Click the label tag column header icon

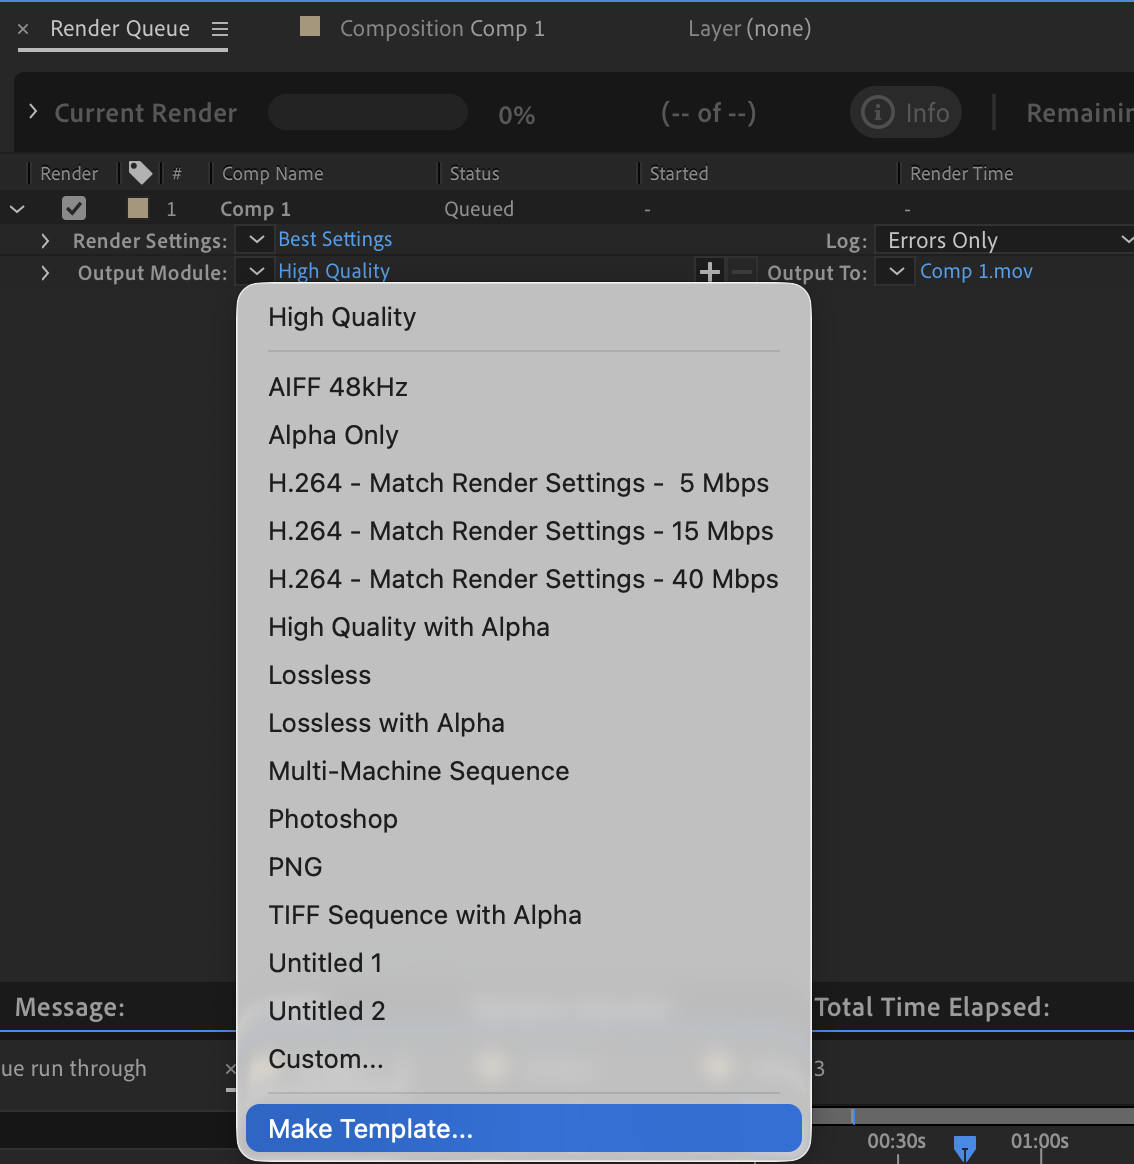point(139,172)
